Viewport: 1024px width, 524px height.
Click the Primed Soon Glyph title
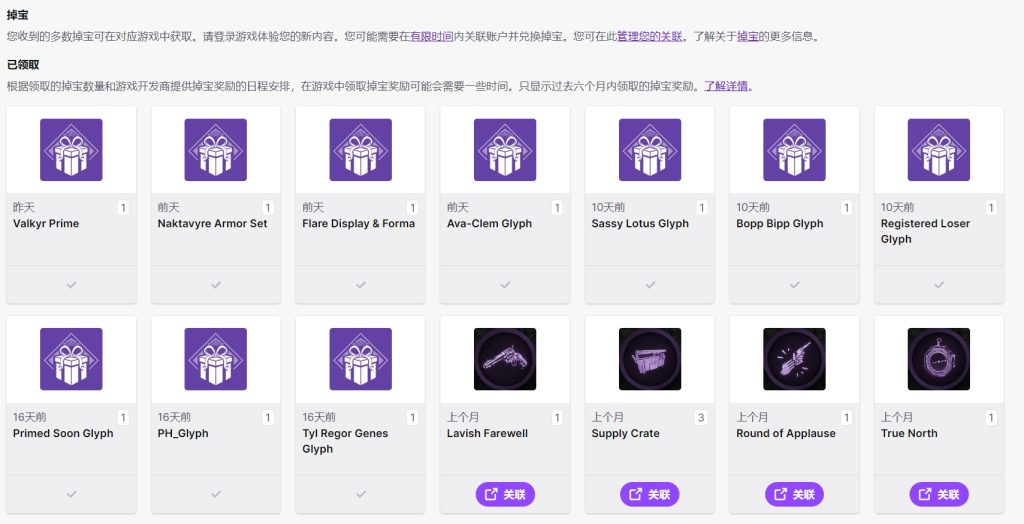click(x=63, y=434)
